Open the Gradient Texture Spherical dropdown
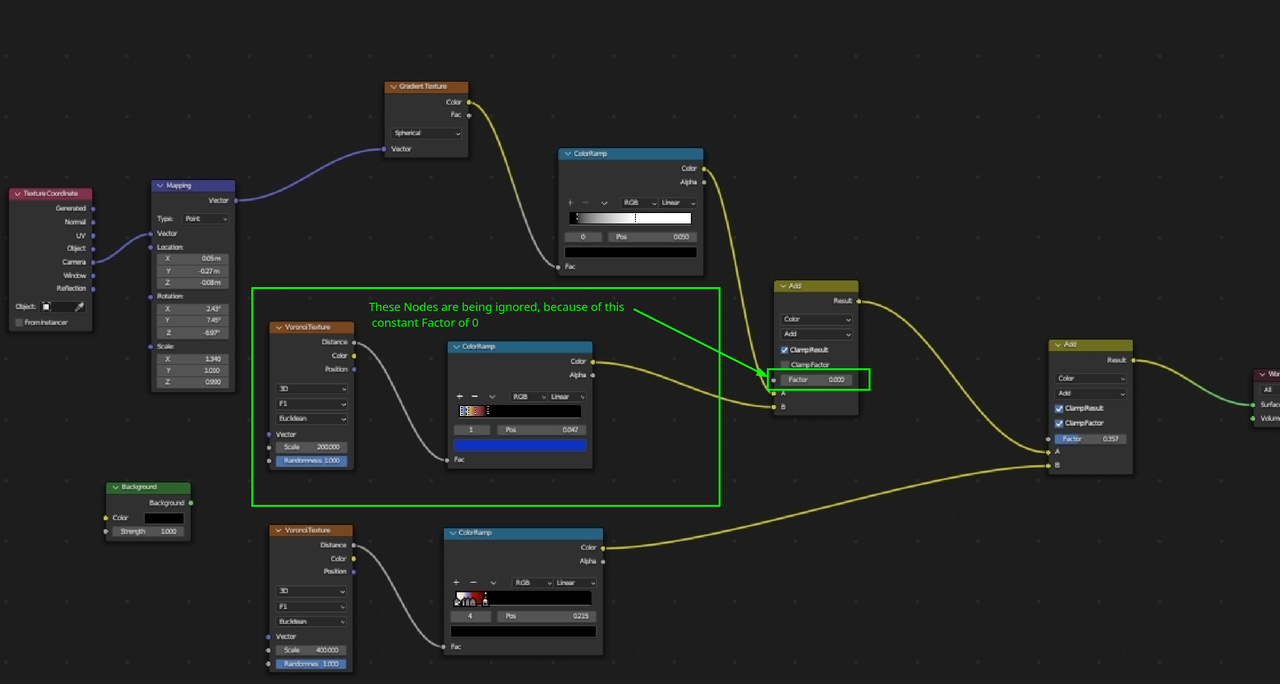Screen dimensions: 1280x684 [x=427, y=133]
